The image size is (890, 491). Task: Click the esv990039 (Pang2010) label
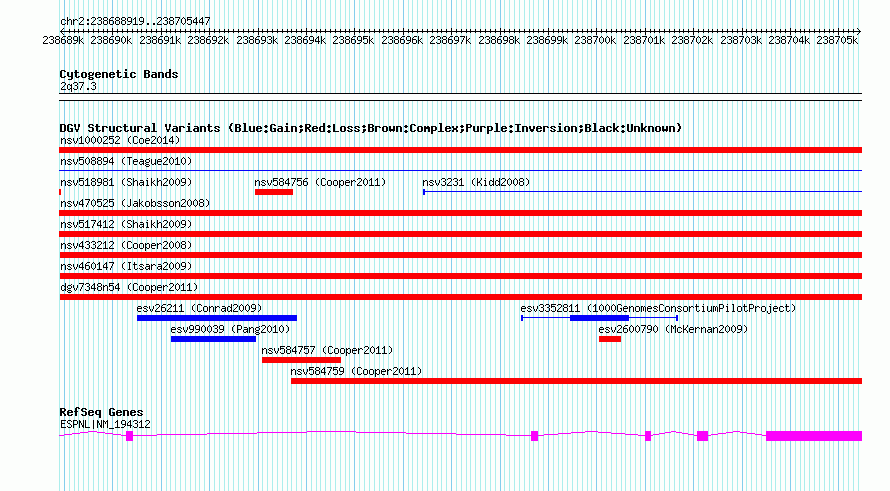230,329
